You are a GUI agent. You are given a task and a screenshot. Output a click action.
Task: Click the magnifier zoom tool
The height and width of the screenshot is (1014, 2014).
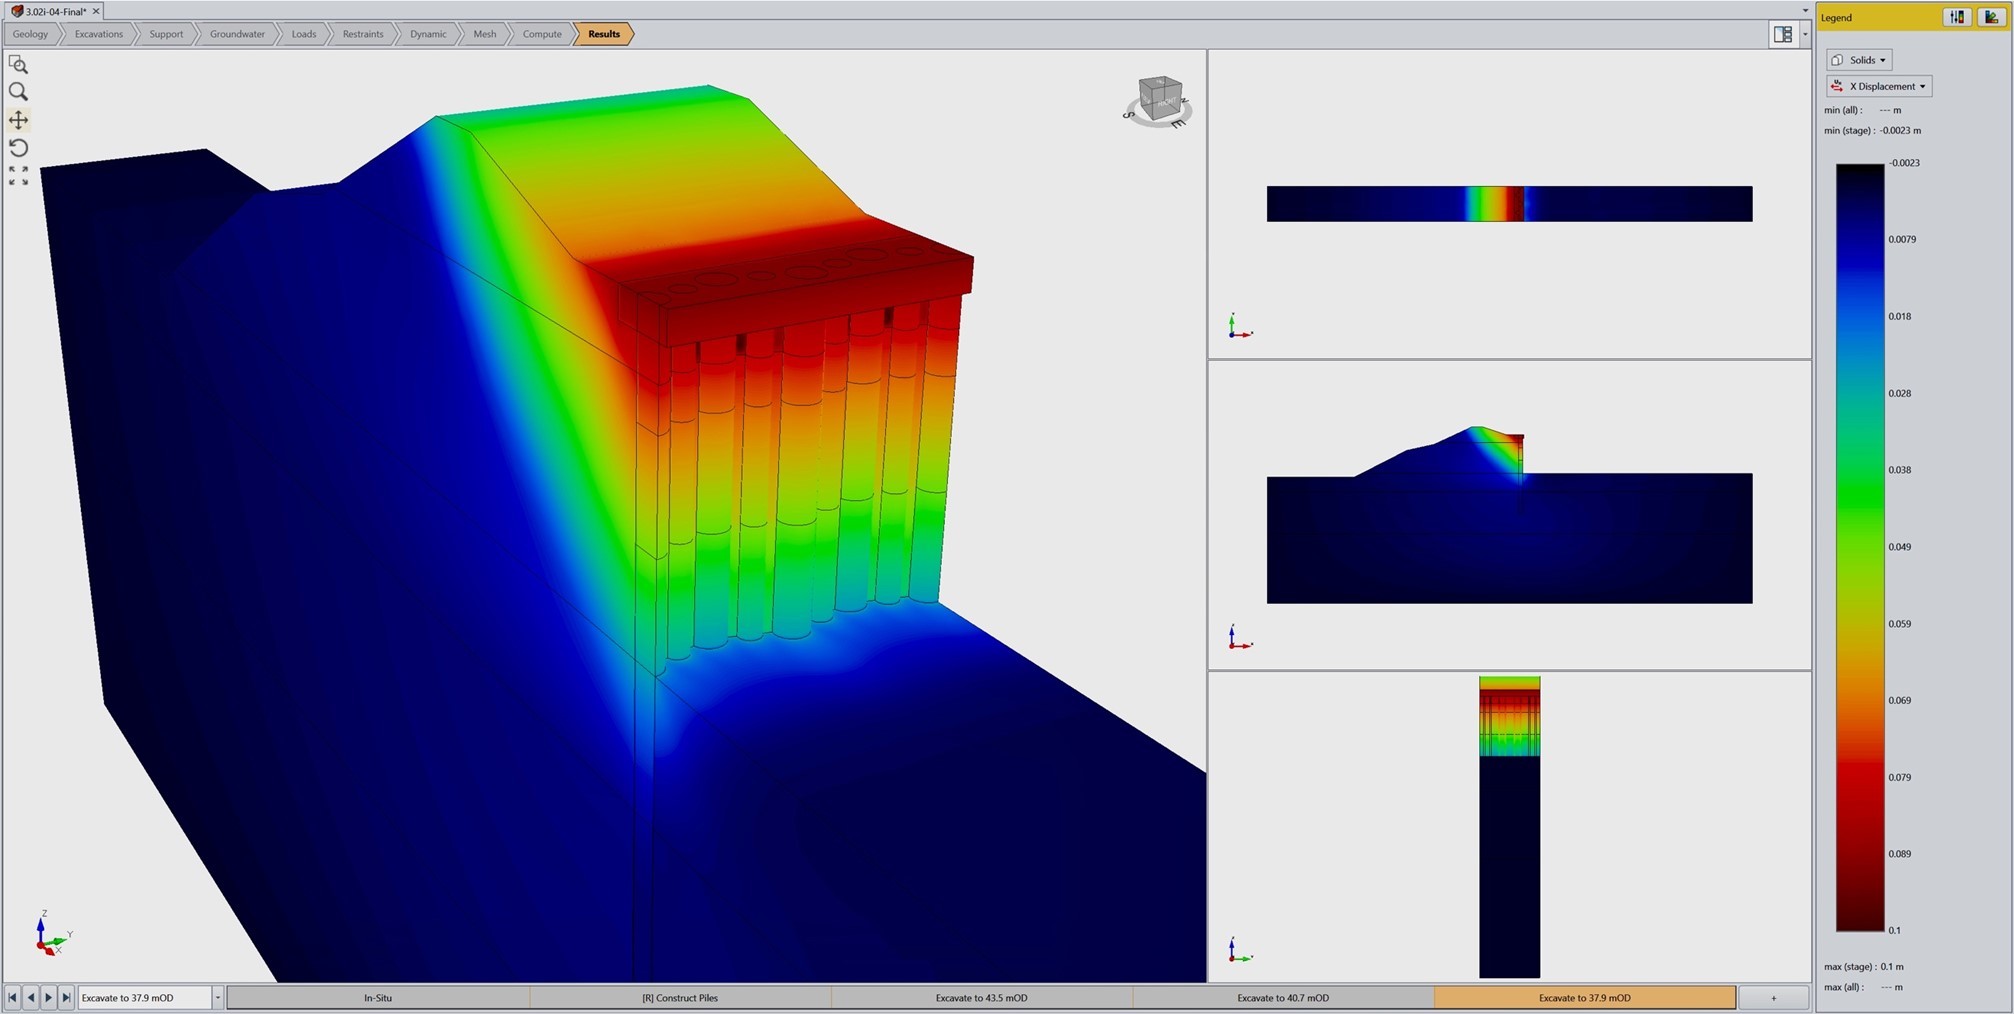coord(18,92)
